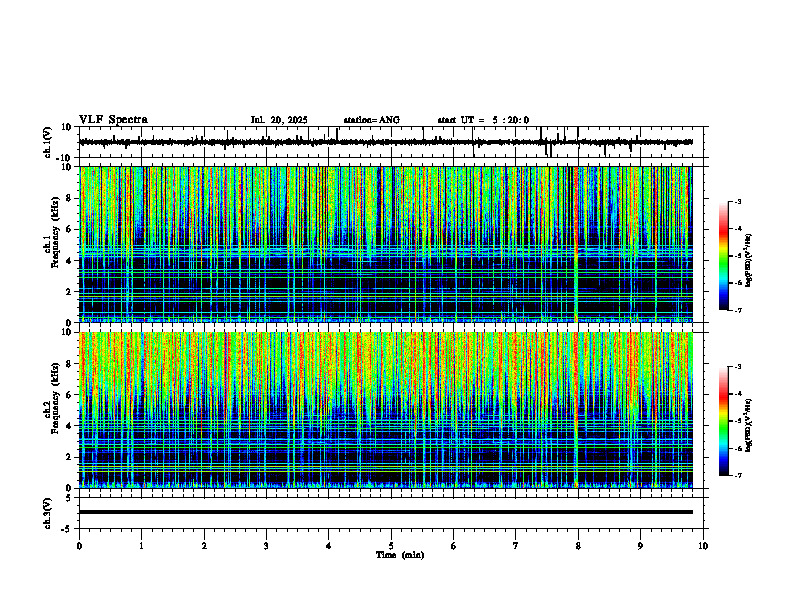Click the ch.1 spectrogram color scale bar
792x612 pixels.
pos(724,256)
